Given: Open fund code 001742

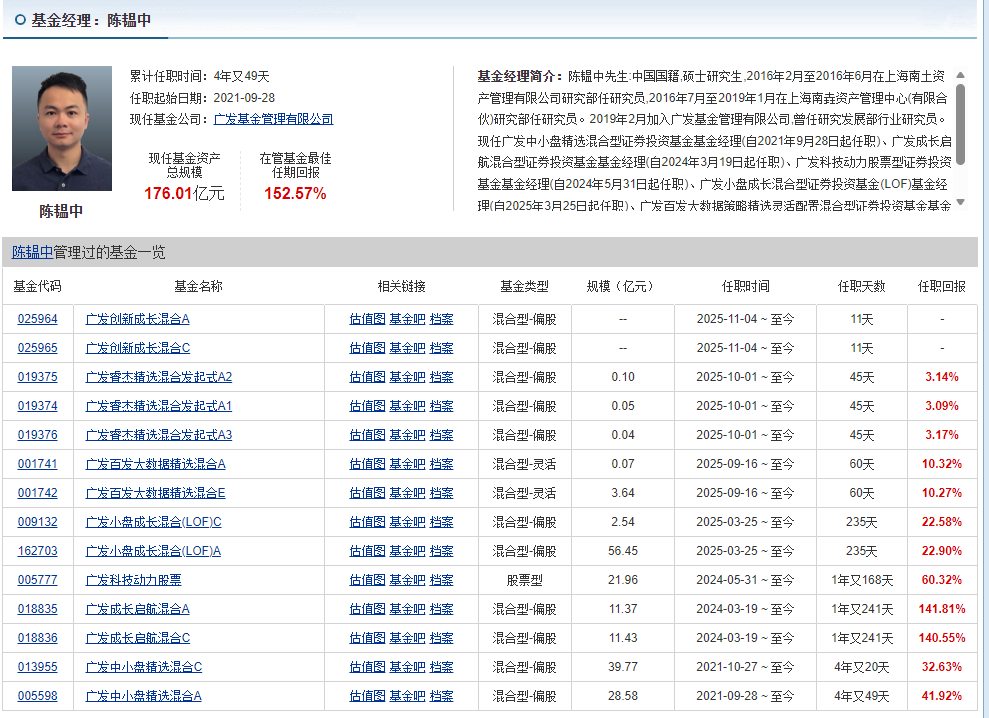Looking at the screenshot, I should click(x=37, y=493).
